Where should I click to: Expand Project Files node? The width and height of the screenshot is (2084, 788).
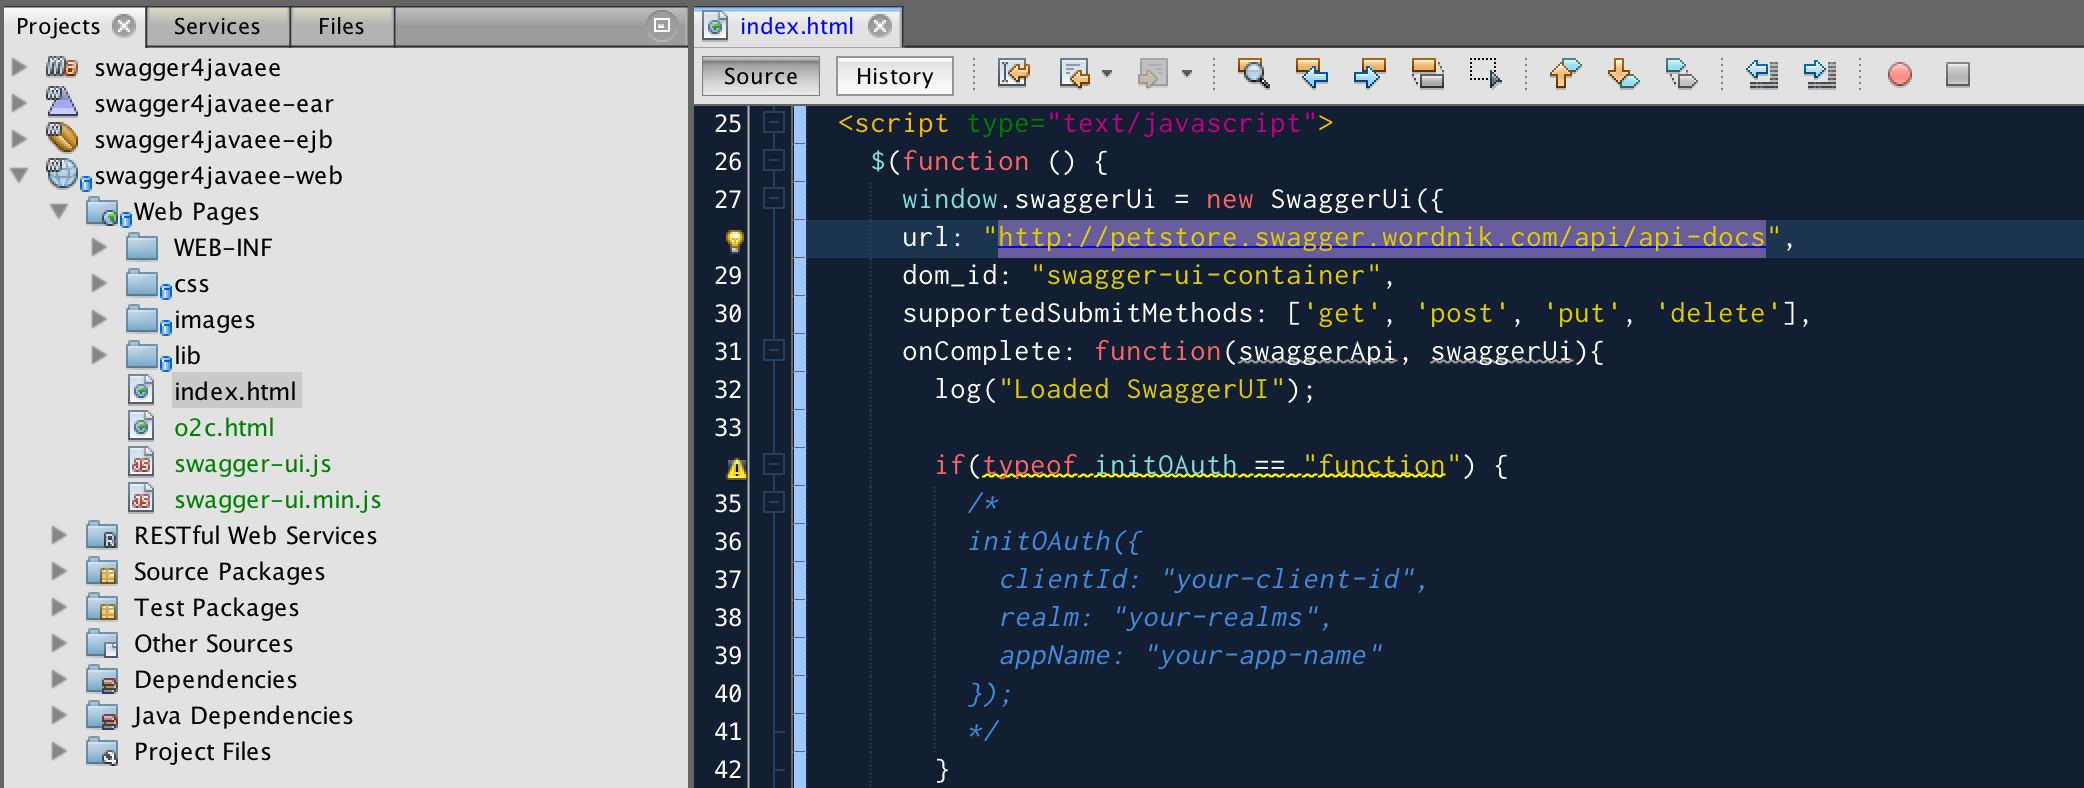[59, 751]
